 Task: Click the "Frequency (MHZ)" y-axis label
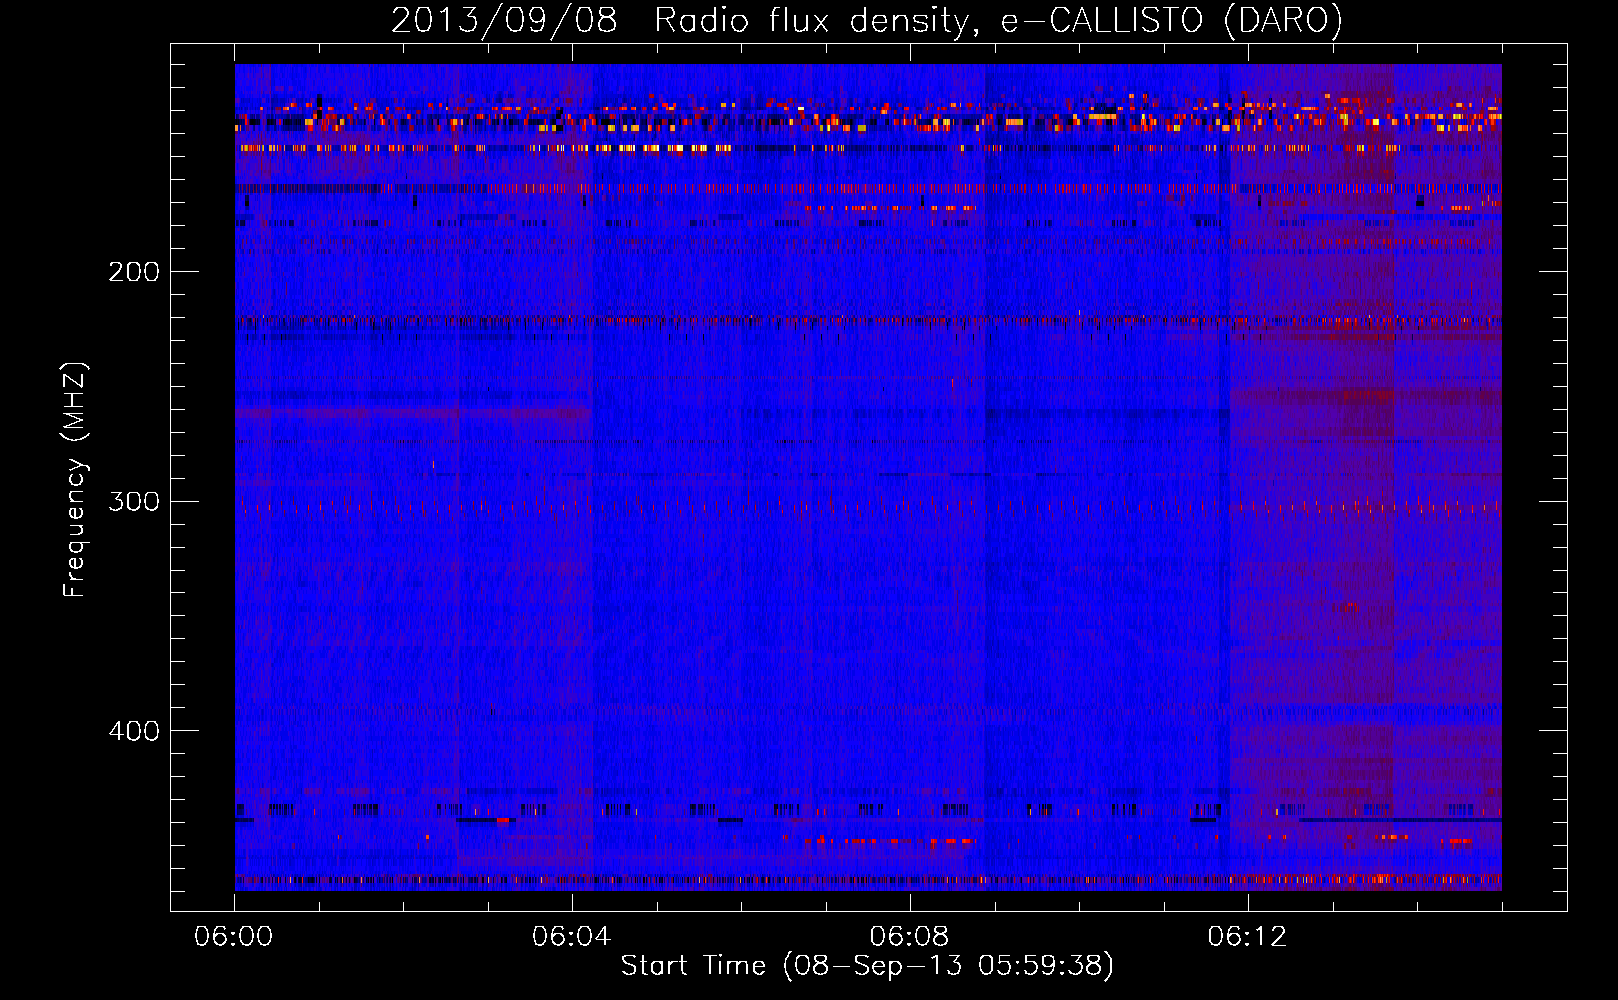click(x=75, y=480)
